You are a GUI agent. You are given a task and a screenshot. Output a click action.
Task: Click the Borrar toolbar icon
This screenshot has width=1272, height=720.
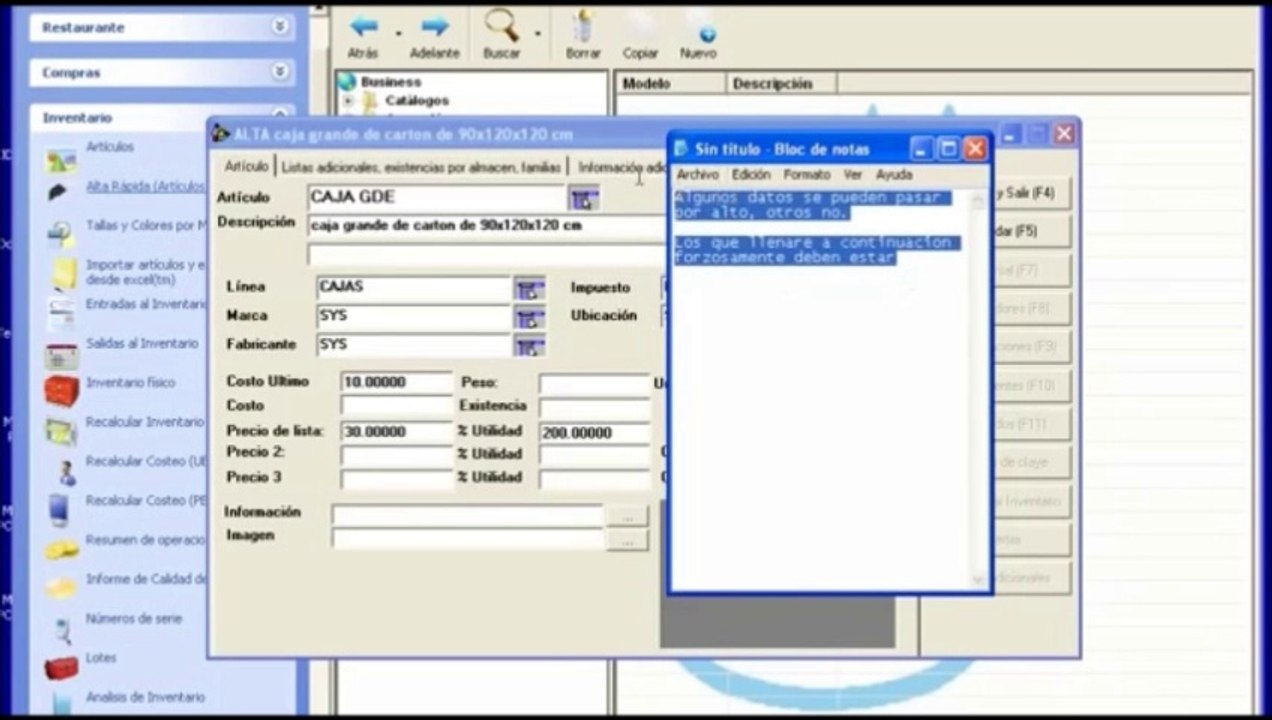583,25
